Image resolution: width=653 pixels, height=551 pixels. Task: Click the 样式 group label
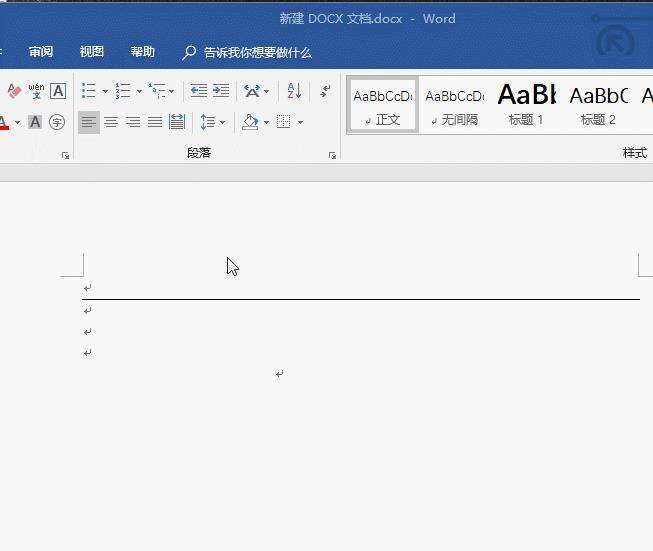click(x=635, y=153)
